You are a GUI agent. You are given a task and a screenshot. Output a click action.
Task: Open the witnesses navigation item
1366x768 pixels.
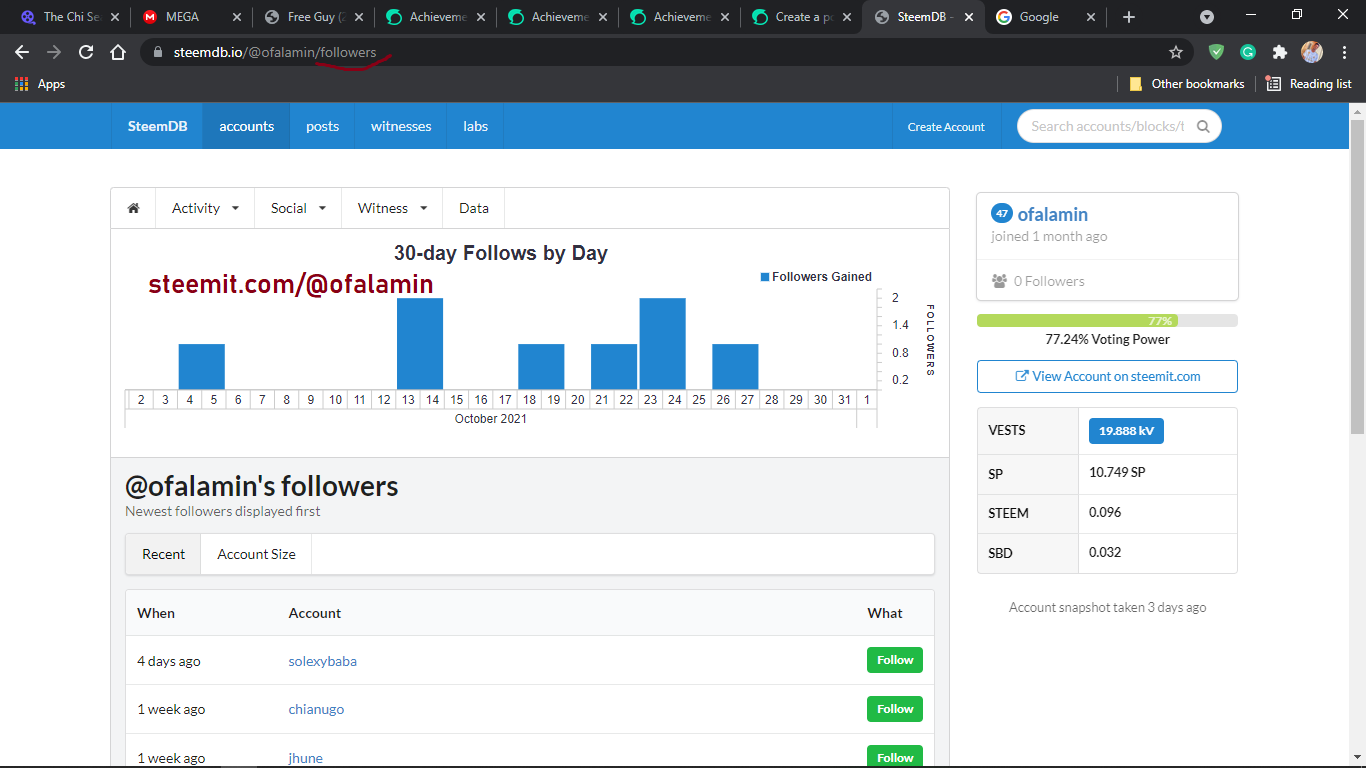coord(401,126)
